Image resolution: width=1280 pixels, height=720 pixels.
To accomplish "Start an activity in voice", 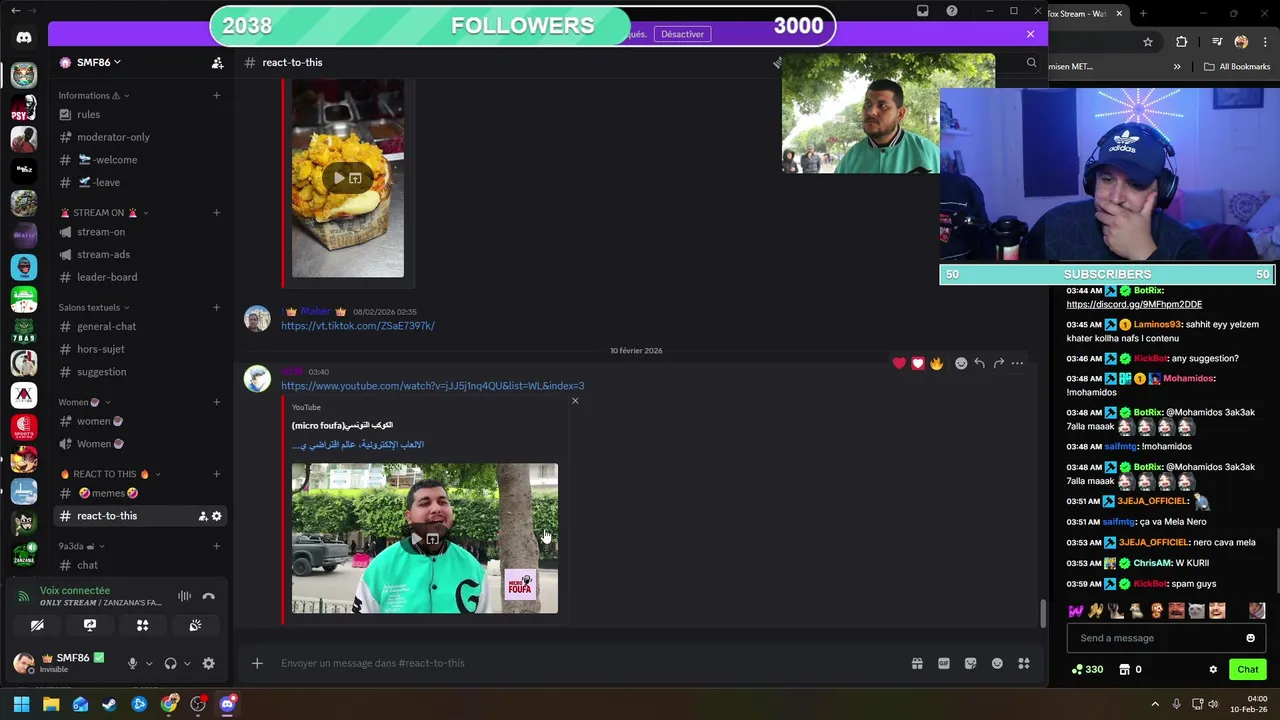I will pyautogui.click(x=142, y=625).
